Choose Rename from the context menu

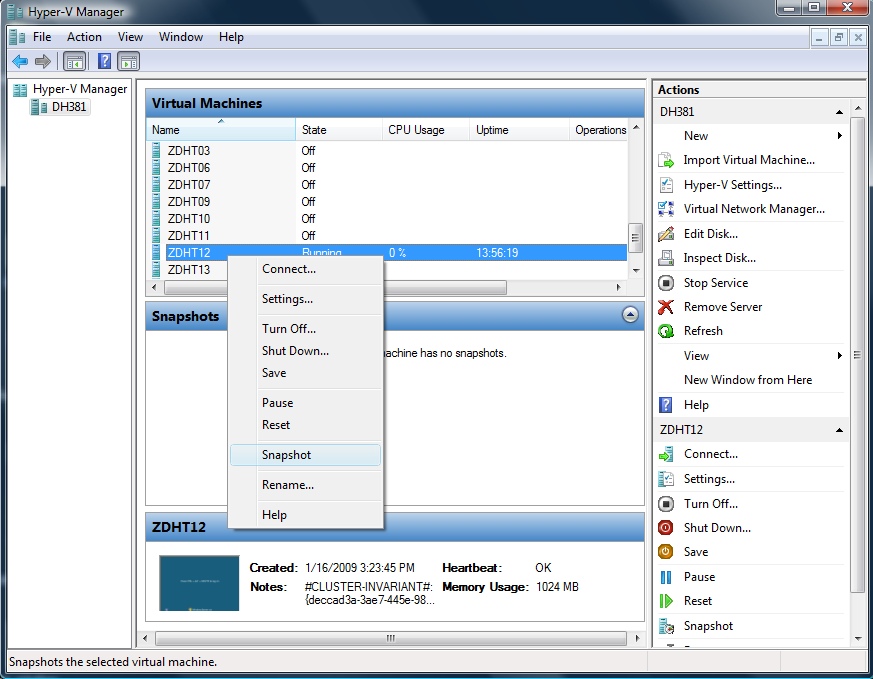tap(289, 485)
